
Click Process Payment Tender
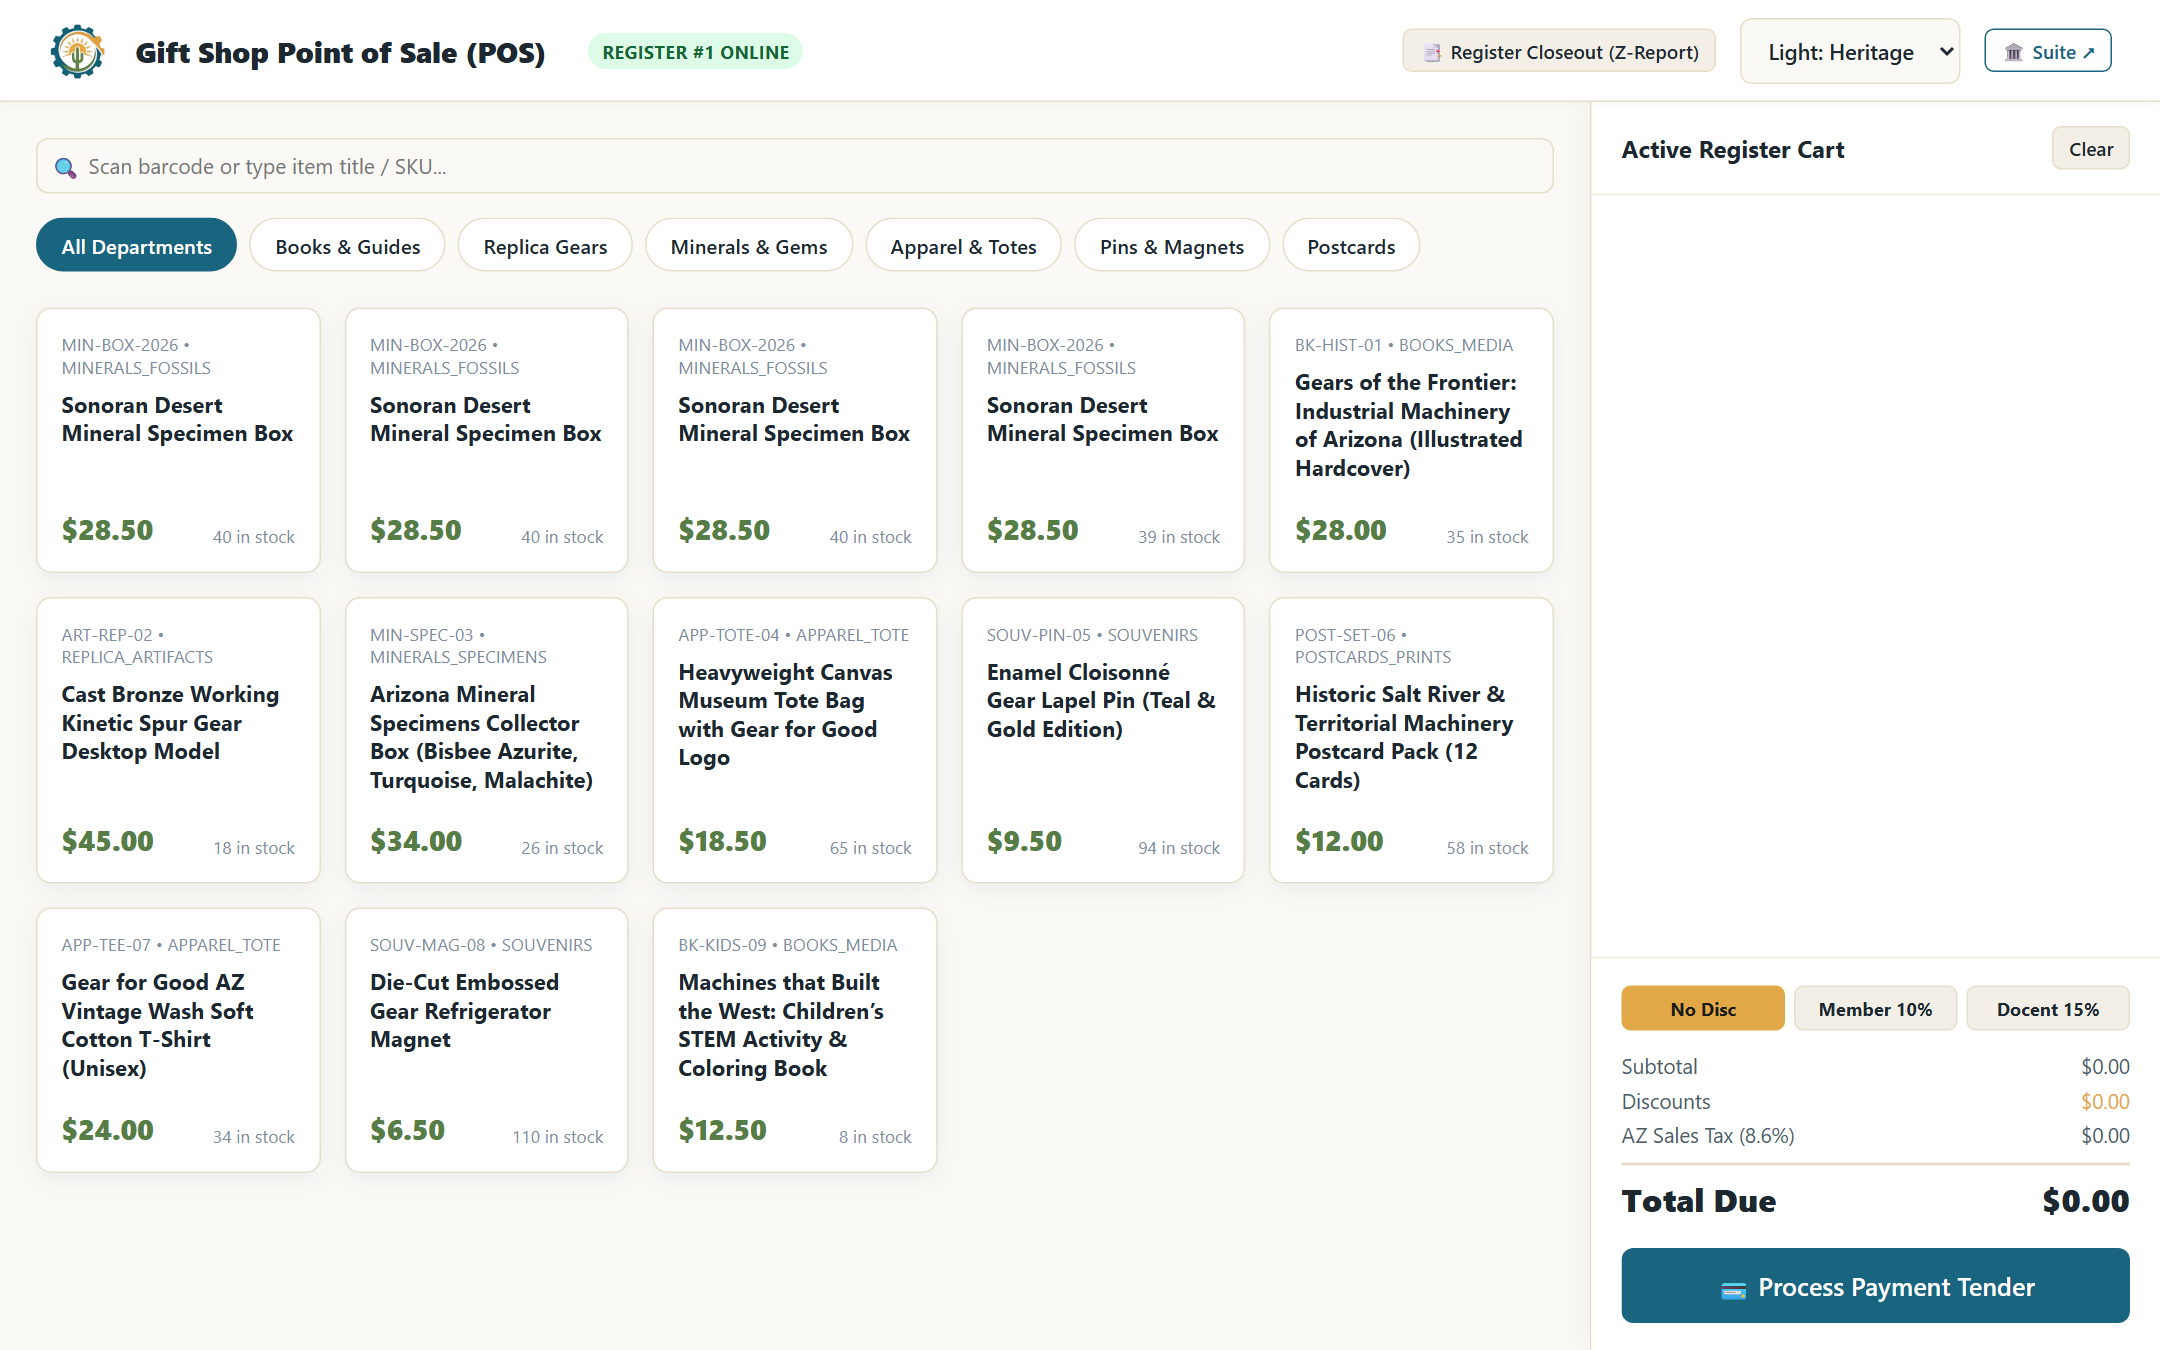(1876, 1286)
